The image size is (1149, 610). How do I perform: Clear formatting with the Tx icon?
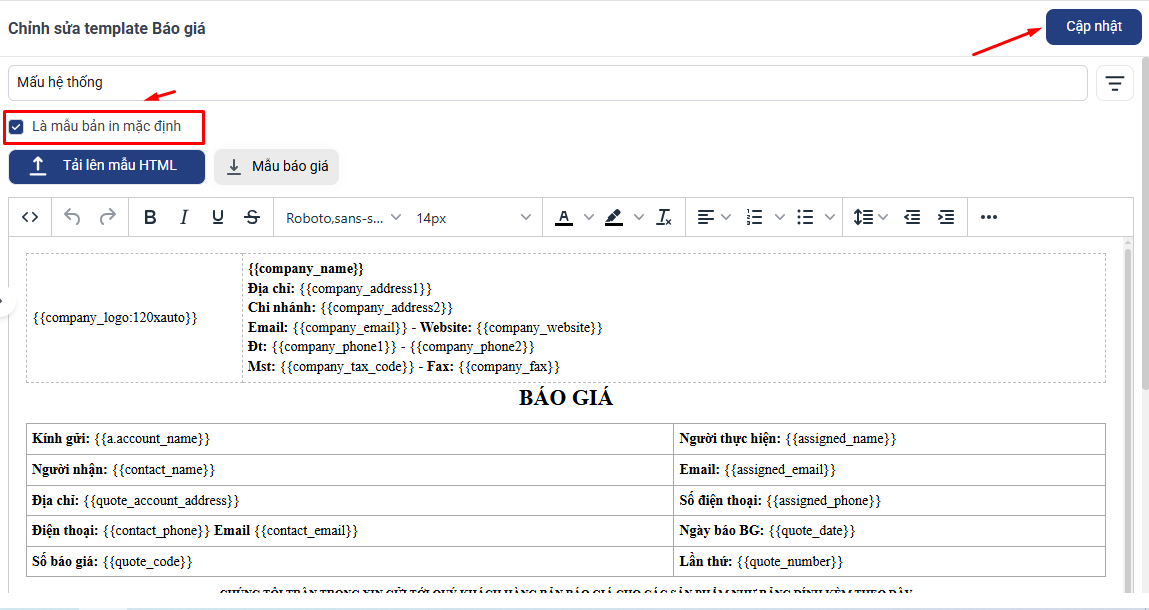point(664,217)
